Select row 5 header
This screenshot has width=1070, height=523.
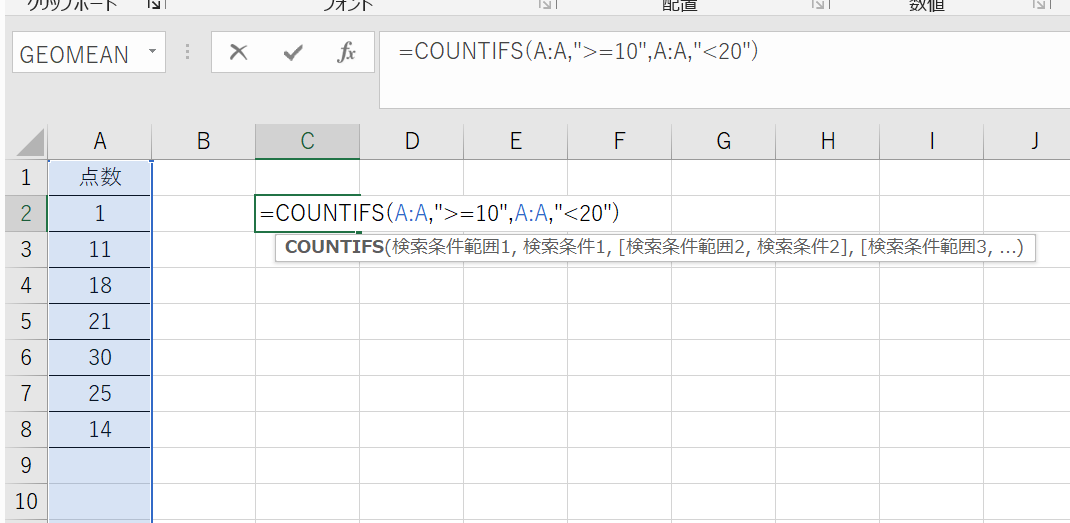pos(25,322)
